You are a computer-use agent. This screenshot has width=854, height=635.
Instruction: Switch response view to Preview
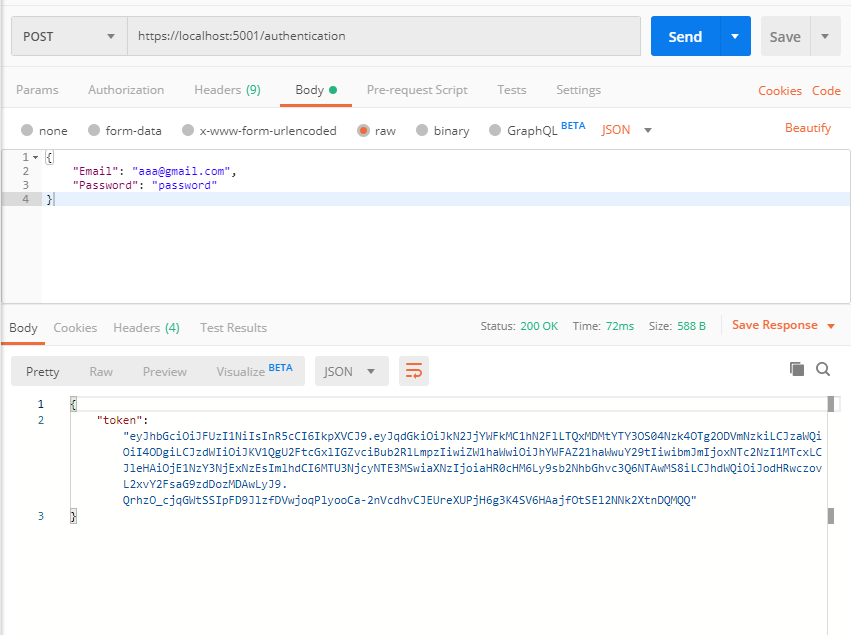point(164,371)
